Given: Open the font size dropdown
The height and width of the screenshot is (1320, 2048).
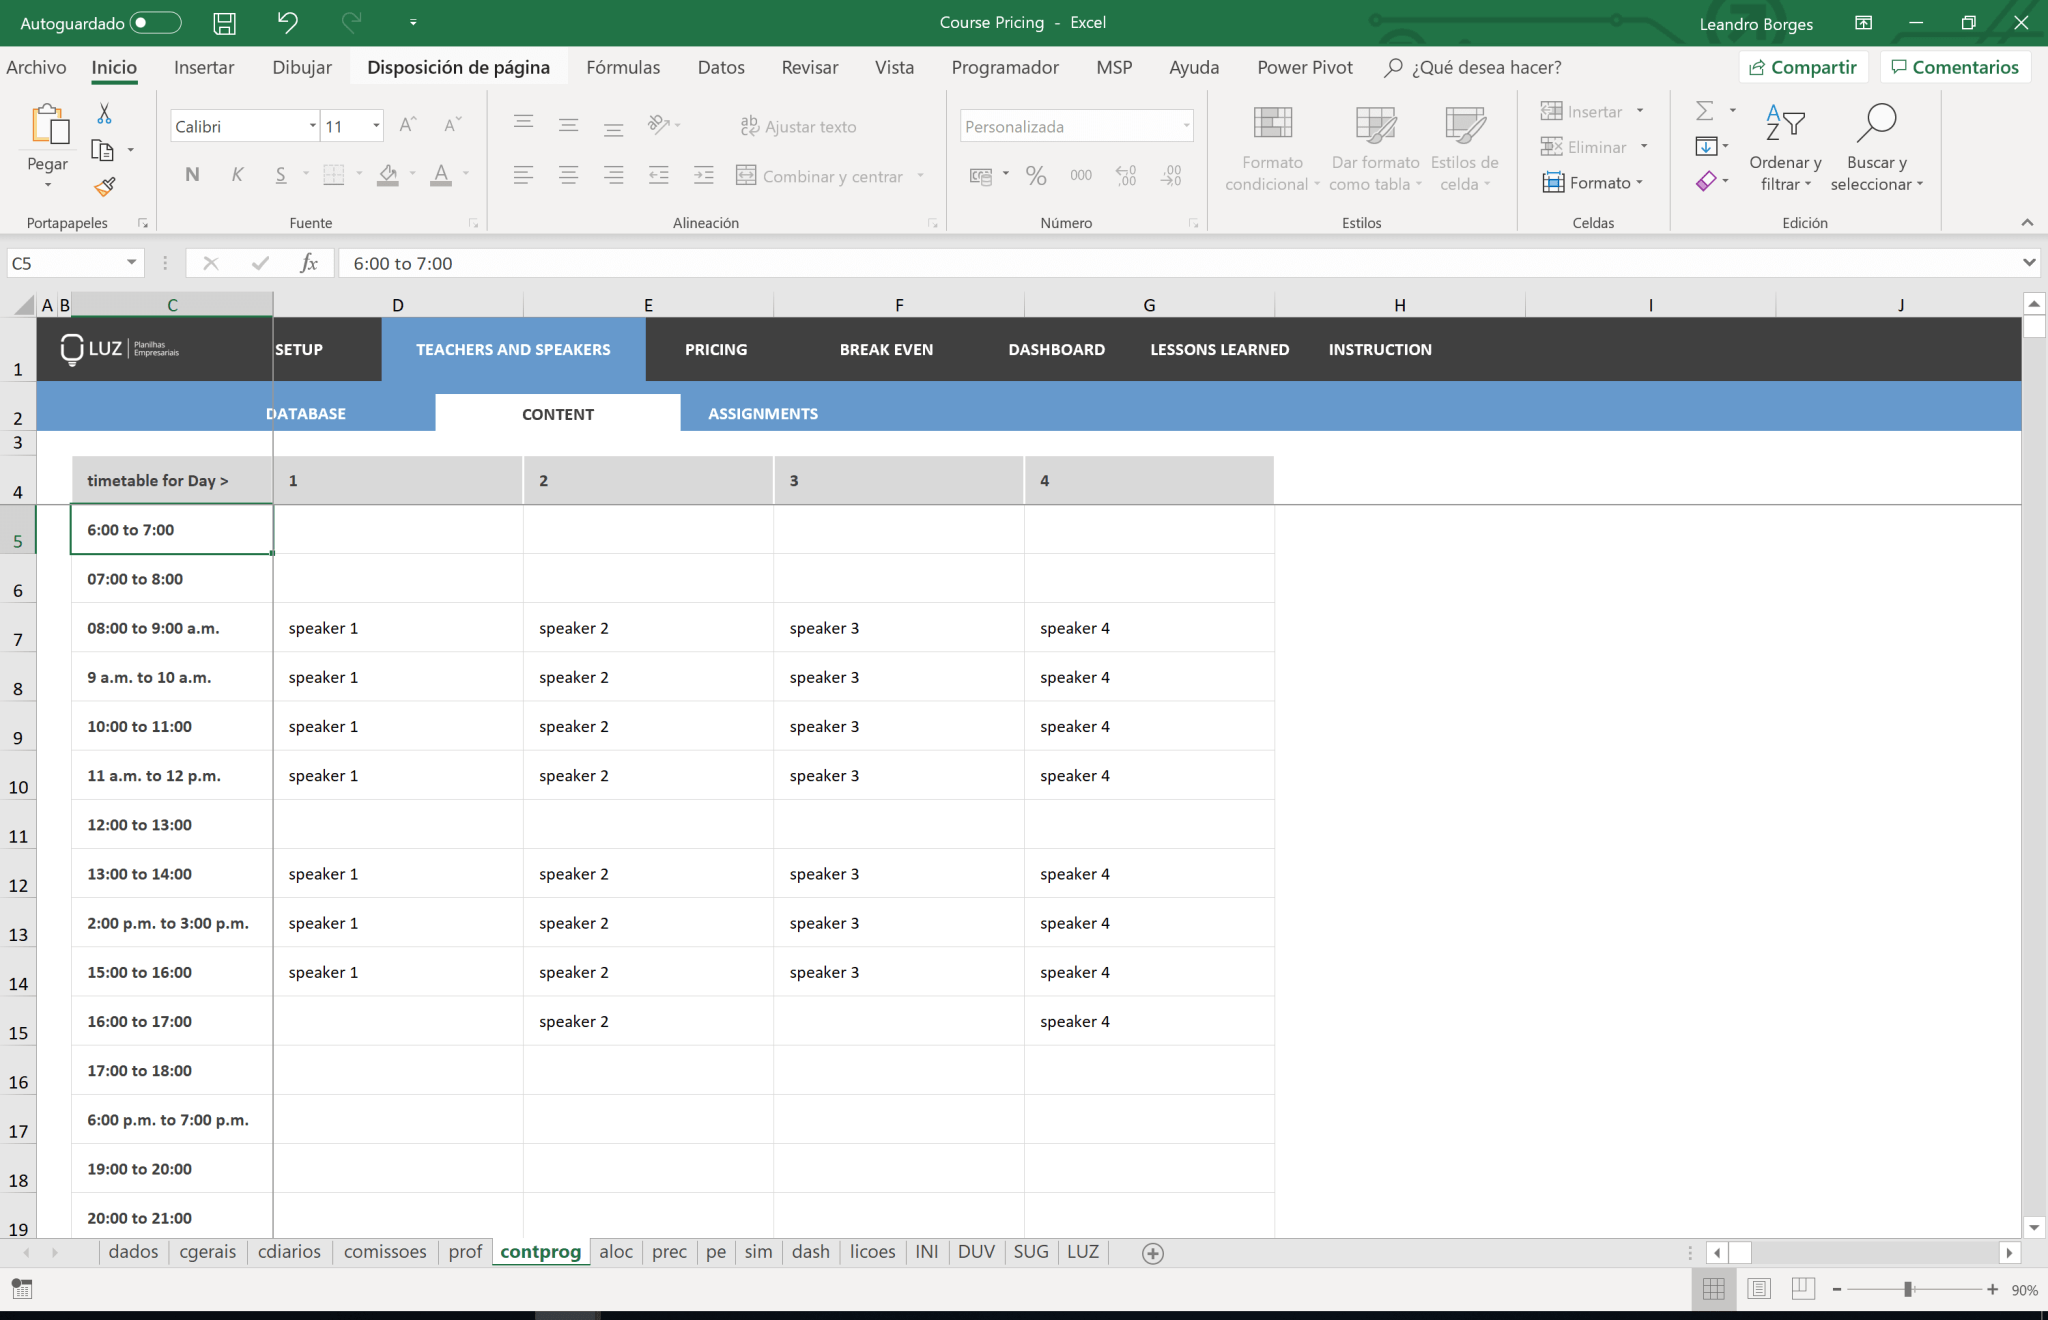Looking at the screenshot, I should tap(375, 125).
